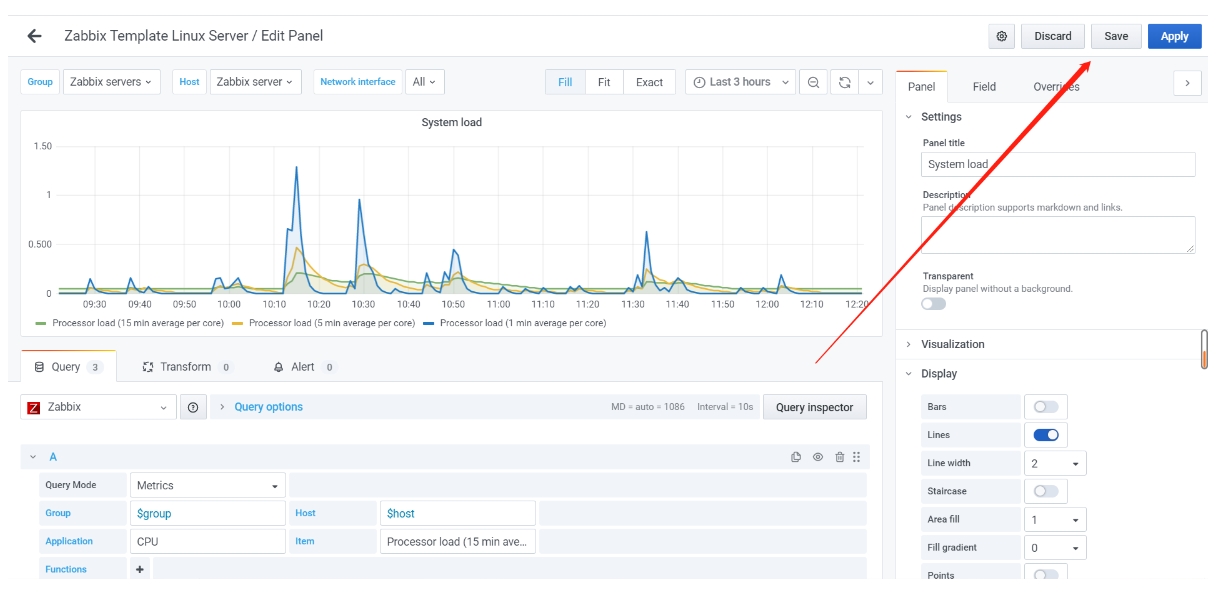Click the Group $group input field
This screenshot has height=611, width=1208.
point(208,513)
